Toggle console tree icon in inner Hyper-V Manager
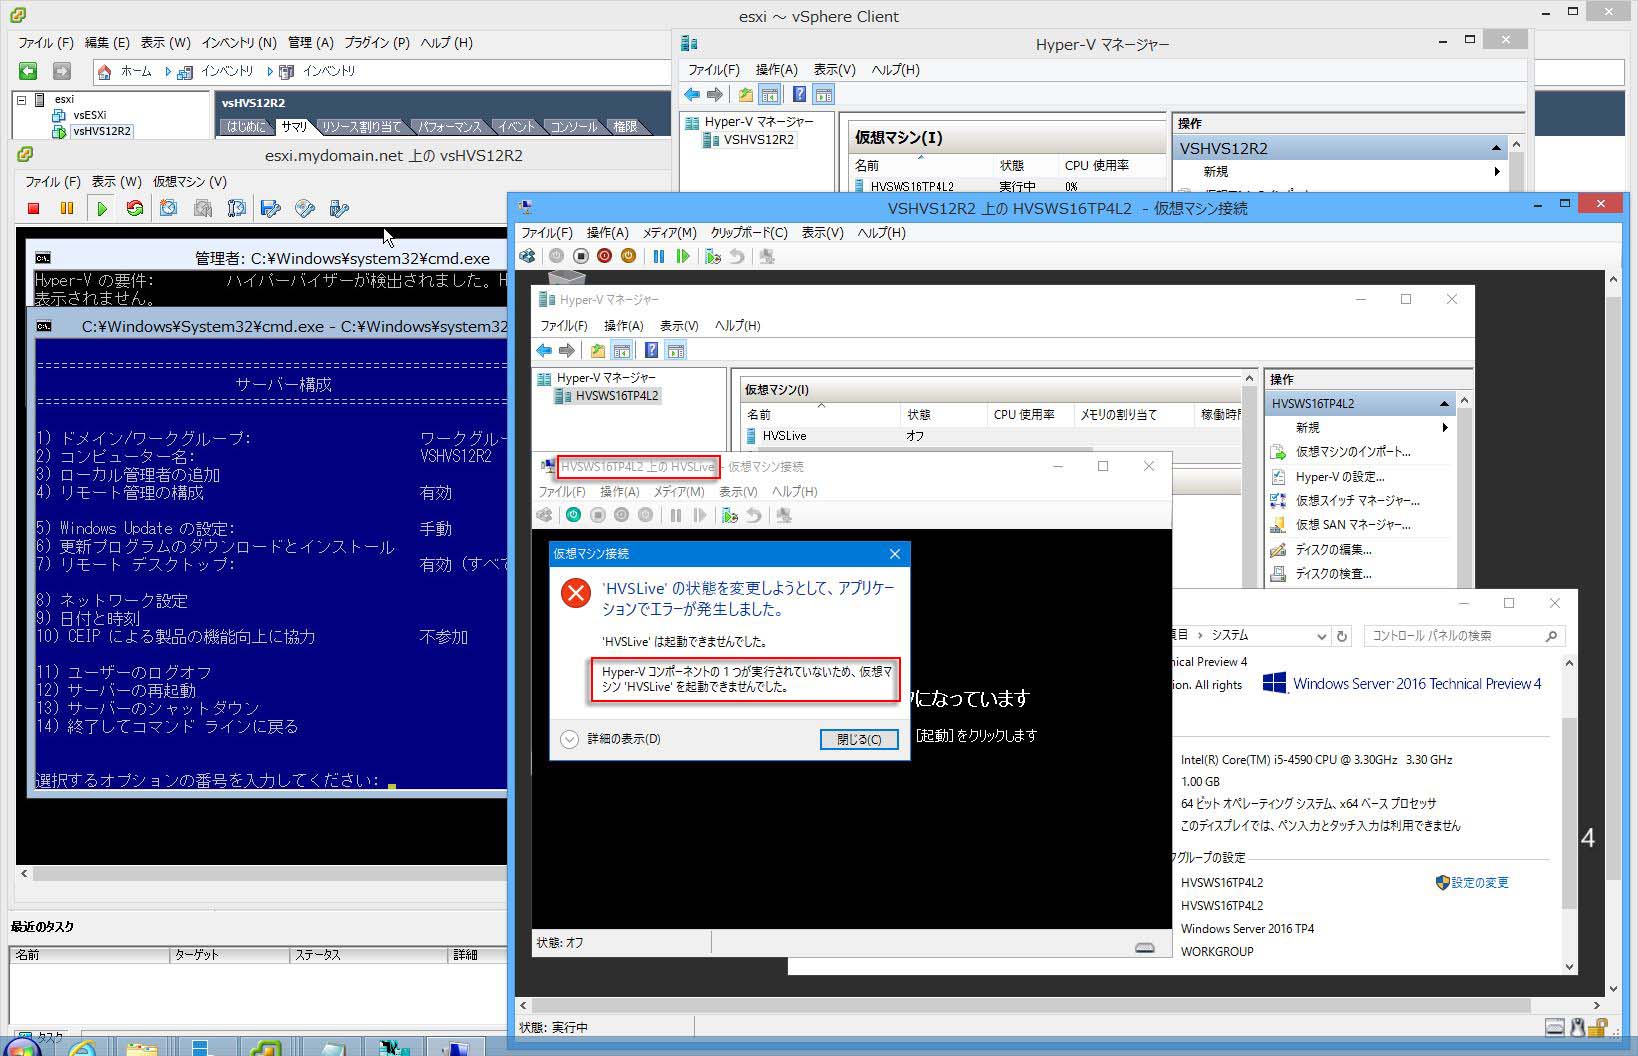This screenshot has height=1056, width=1638. click(x=621, y=351)
